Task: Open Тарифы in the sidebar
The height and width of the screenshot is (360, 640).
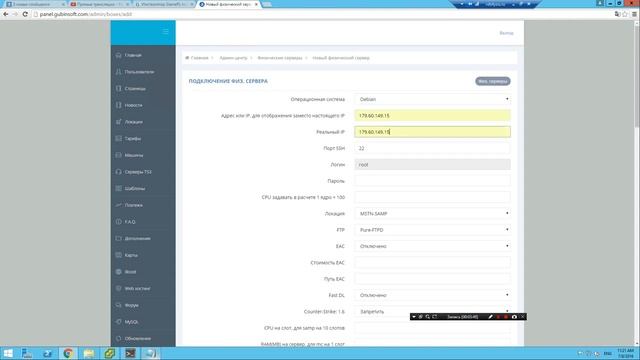Action: coord(143,139)
